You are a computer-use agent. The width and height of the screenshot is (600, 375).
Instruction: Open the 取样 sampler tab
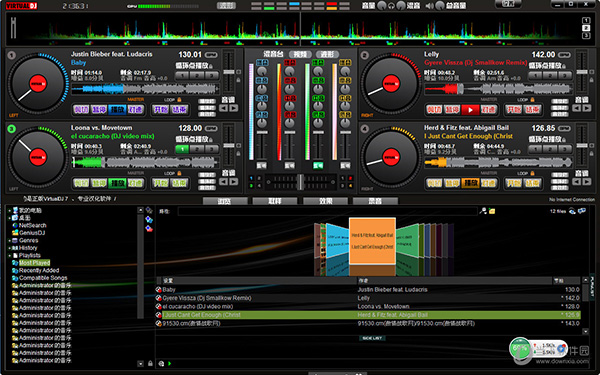[275, 201]
